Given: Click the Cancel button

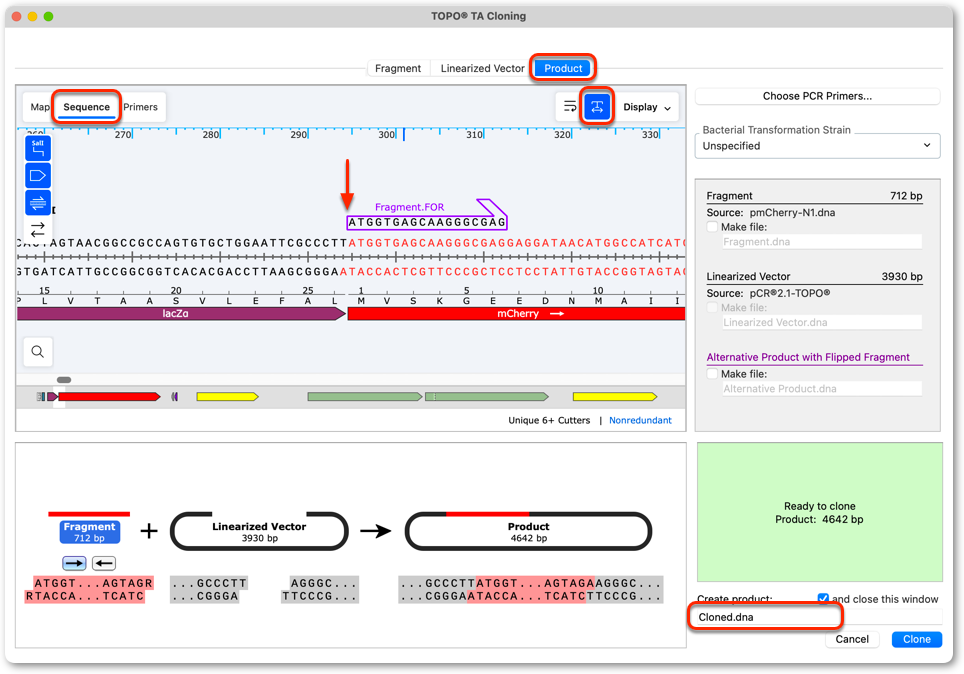Looking at the screenshot, I should point(851,640).
